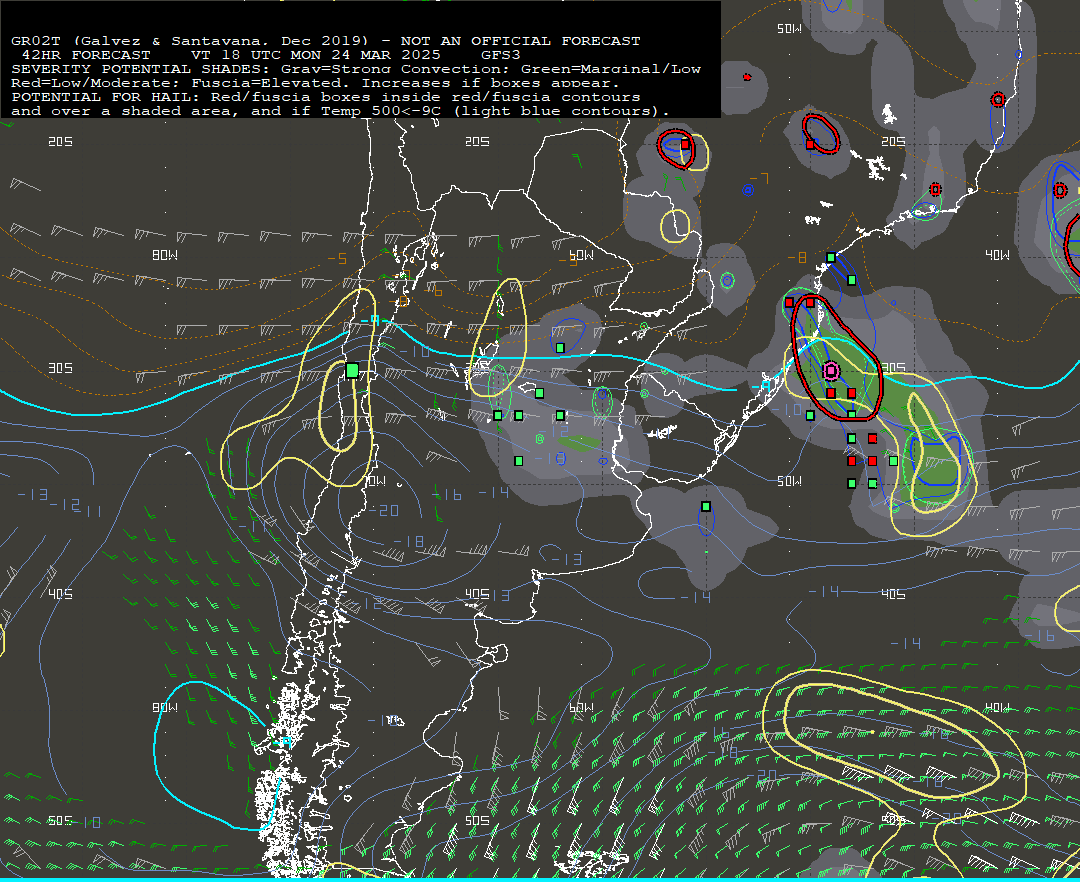Click the 'SEVERITY POTENTIAL SHADES' legend line

[x=355, y=69]
